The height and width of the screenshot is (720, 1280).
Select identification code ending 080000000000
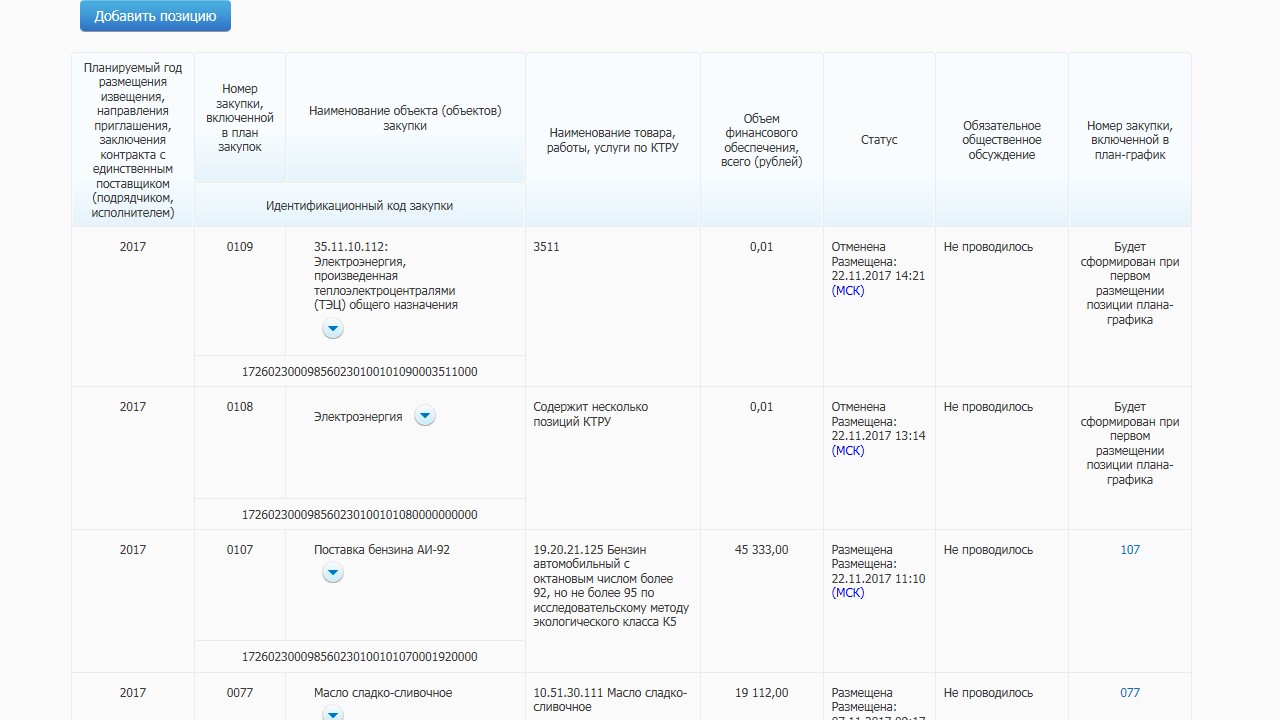360,515
